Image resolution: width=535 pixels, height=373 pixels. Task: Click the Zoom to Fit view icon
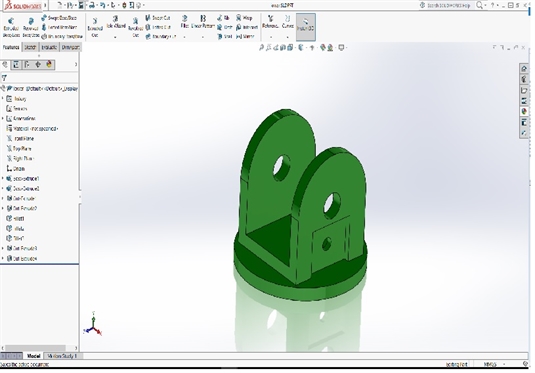[x=262, y=48]
